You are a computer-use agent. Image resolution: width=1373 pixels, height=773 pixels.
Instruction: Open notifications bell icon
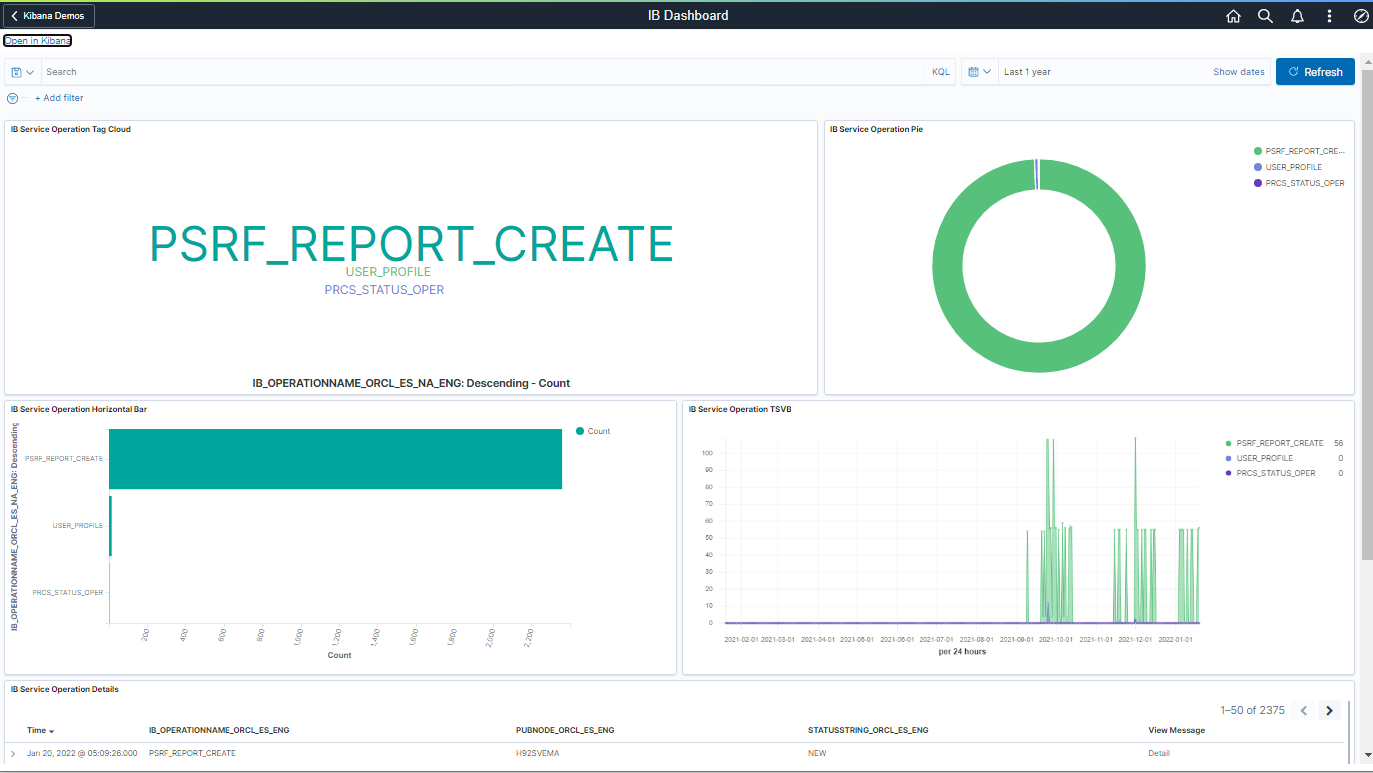click(x=1297, y=16)
